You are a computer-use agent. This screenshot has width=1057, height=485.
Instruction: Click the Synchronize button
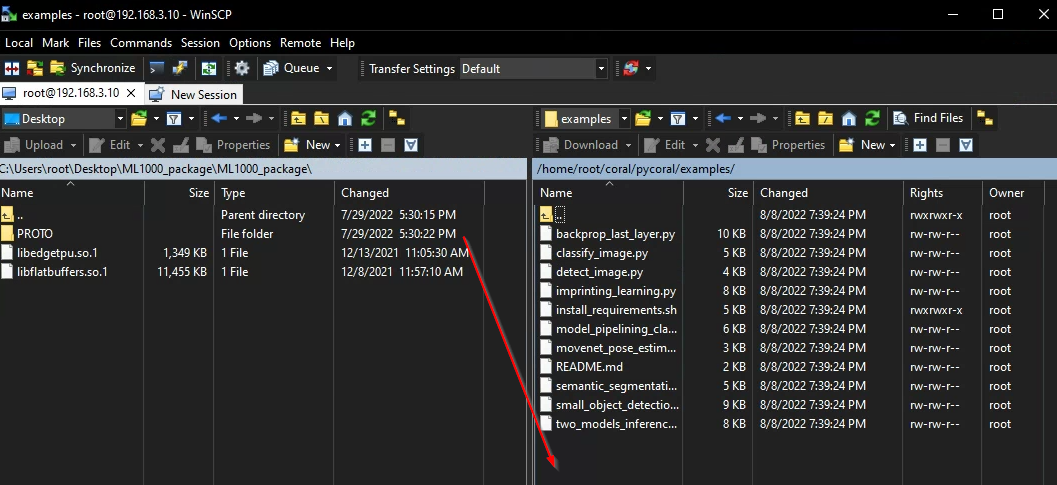point(93,68)
